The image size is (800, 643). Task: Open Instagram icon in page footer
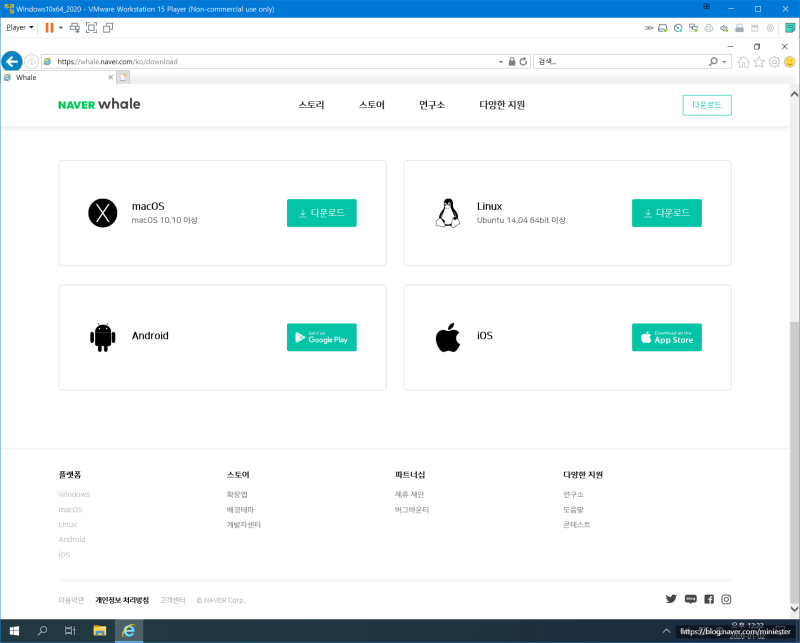tap(726, 599)
